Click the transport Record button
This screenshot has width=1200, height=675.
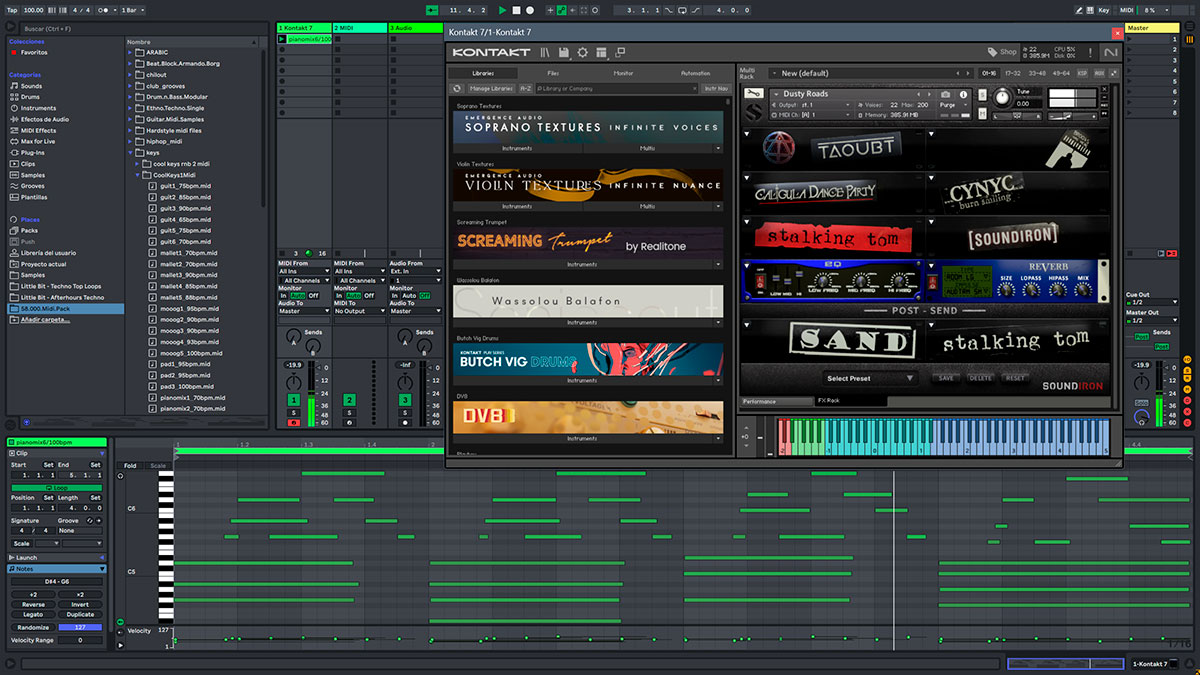[x=530, y=10]
